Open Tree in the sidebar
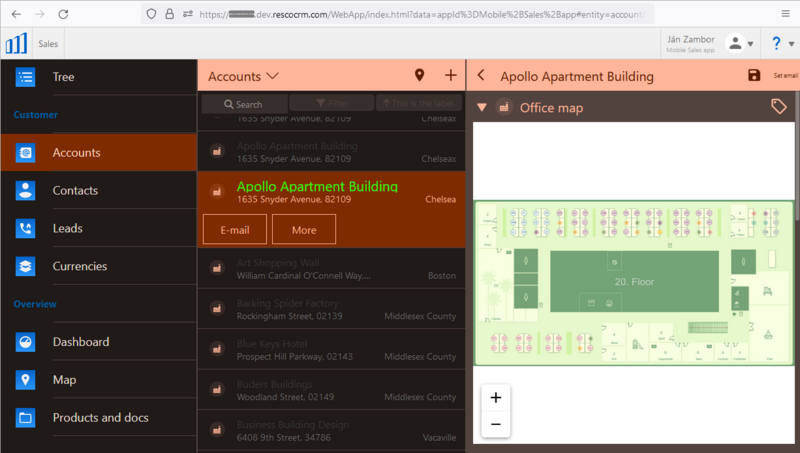Image resolution: width=800 pixels, height=453 pixels. [x=98, y=77]
